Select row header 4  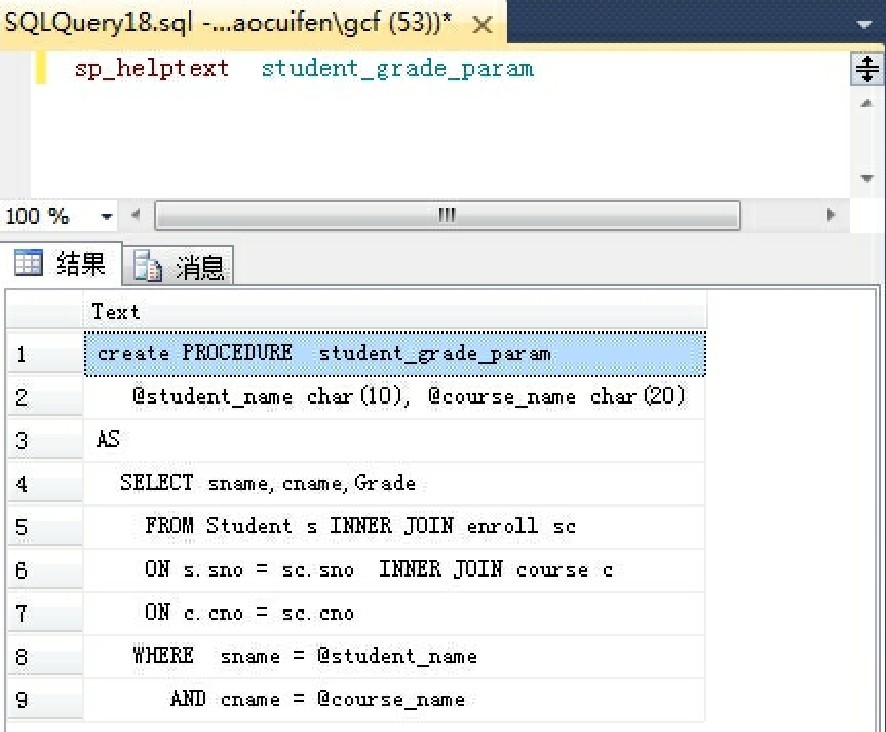point(45,484)
